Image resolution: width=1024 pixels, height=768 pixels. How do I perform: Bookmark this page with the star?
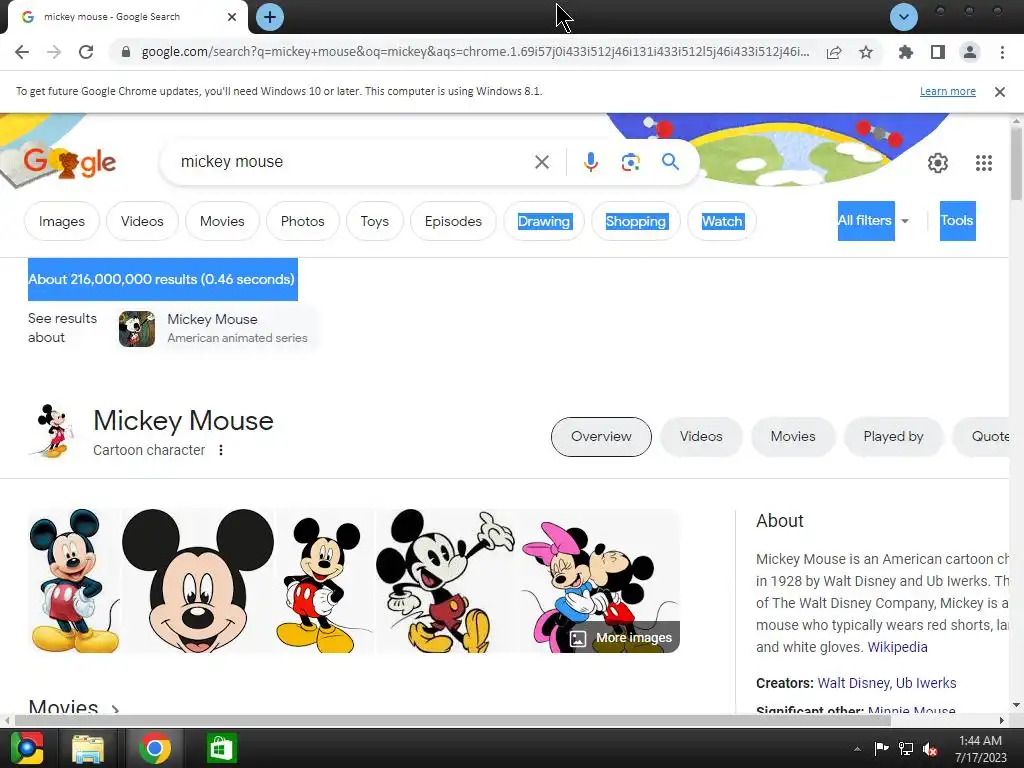(x=866, y=52)
